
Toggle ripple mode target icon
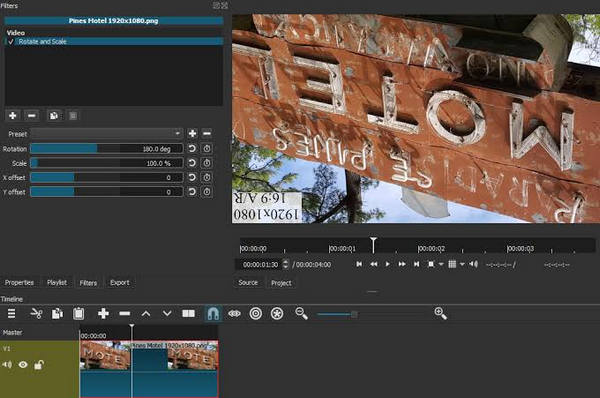tap(256, 313)
